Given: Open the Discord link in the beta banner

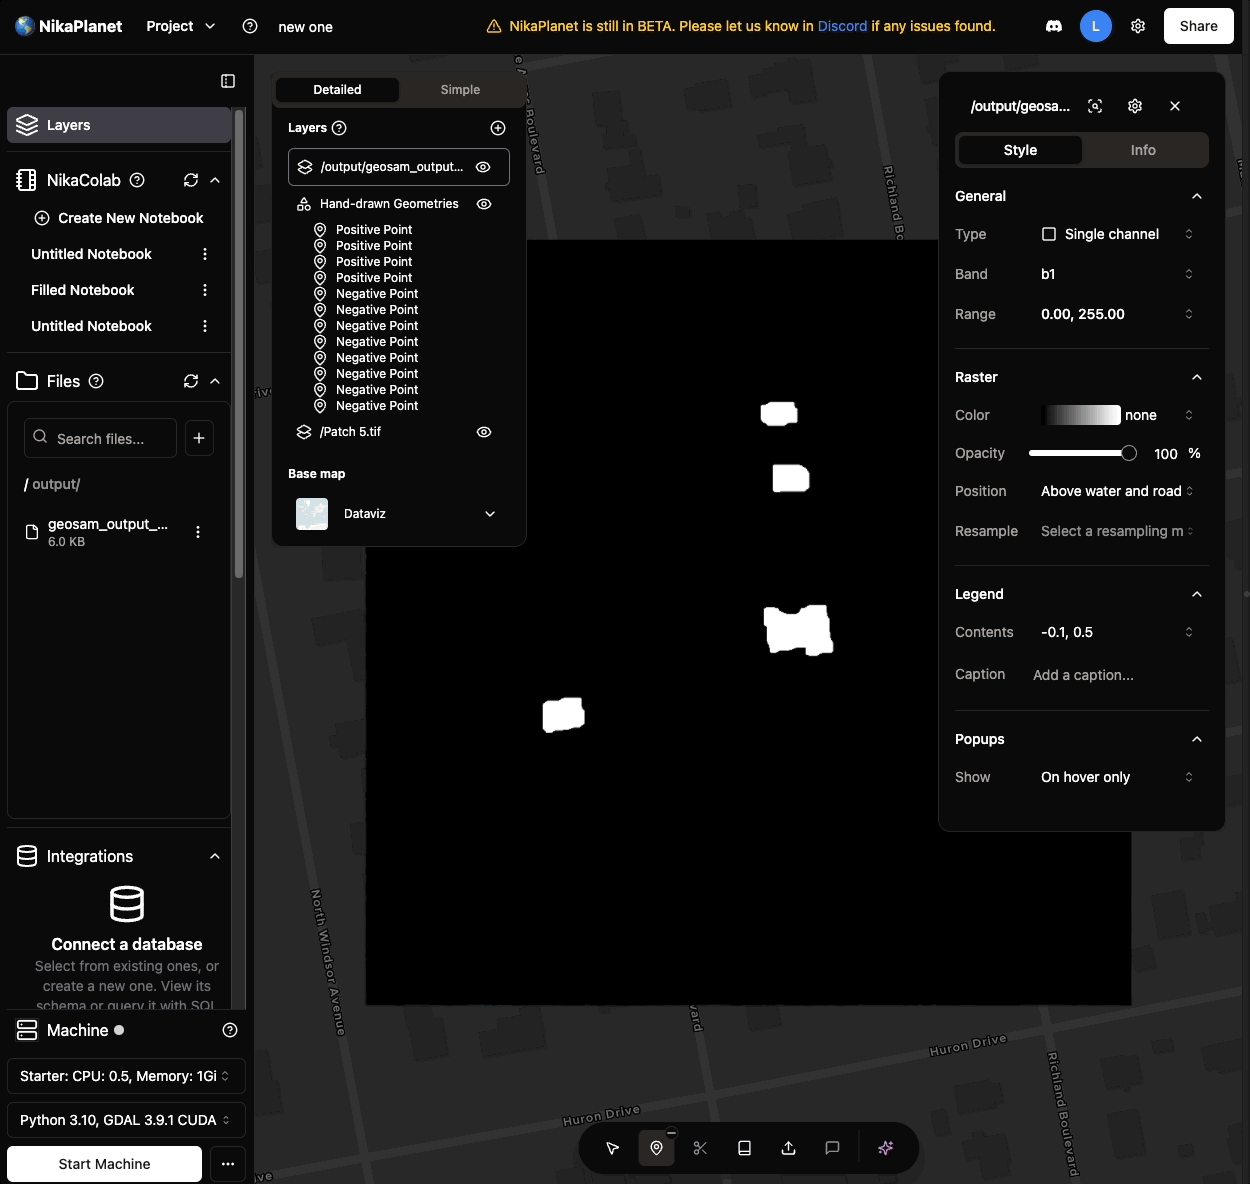Looking at the screenshot, I should pos(842,26).
